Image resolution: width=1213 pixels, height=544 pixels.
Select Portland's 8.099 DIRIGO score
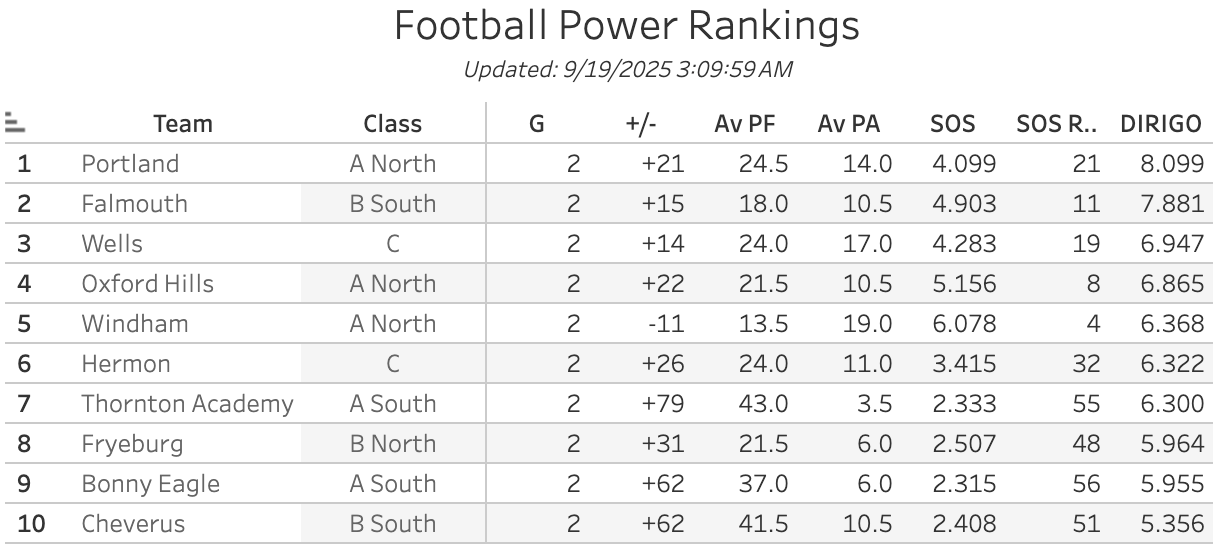(x=1172, y=164)
